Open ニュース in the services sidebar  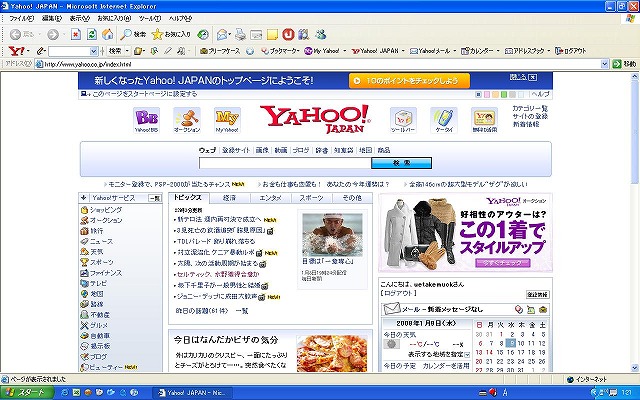[x=101, y=242]
